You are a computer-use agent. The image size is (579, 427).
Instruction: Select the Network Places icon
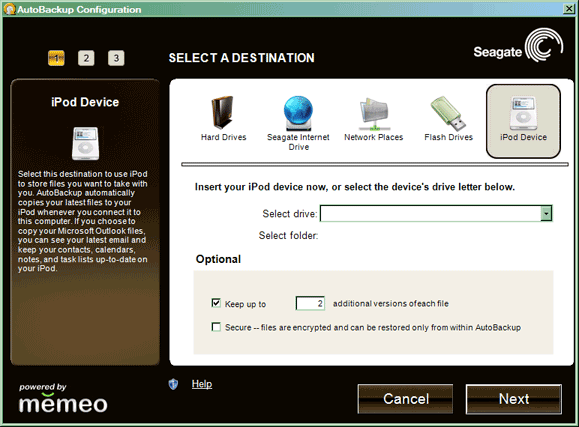[x=374, y=114]
